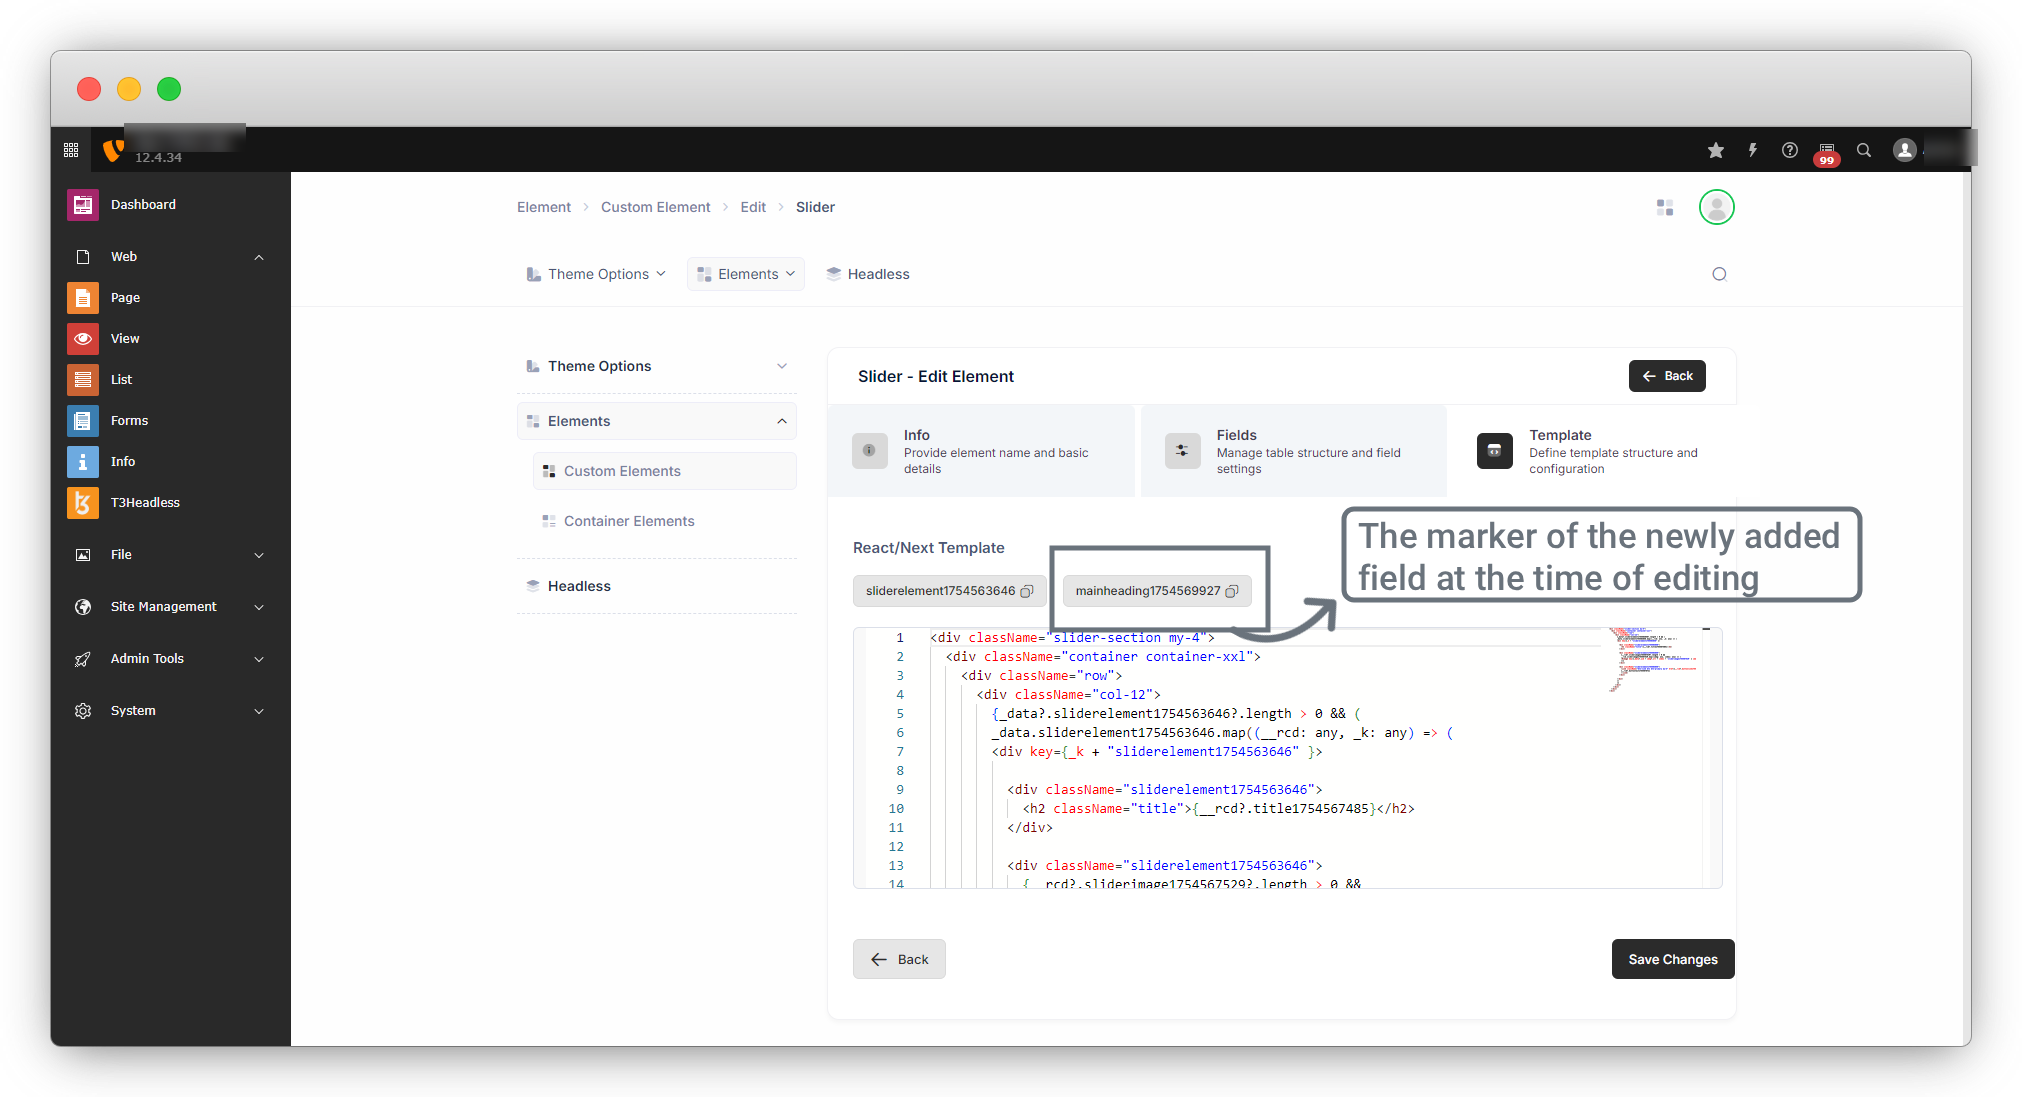Image resolution: width=2022 pixels, height=1097 pixels.
Task: Toggle the circle switch near Headless tab
Action: coord(1719,274)
